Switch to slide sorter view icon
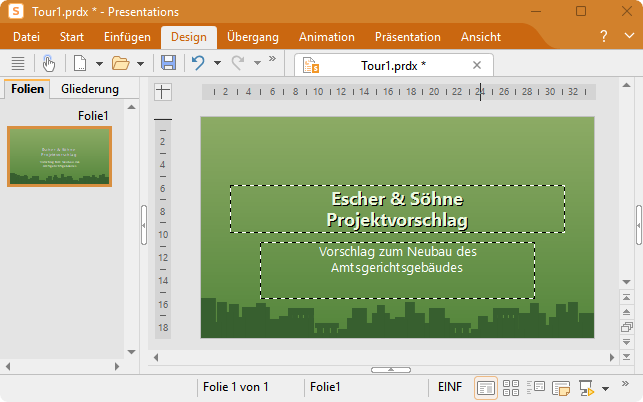 [x=511, y=387]
